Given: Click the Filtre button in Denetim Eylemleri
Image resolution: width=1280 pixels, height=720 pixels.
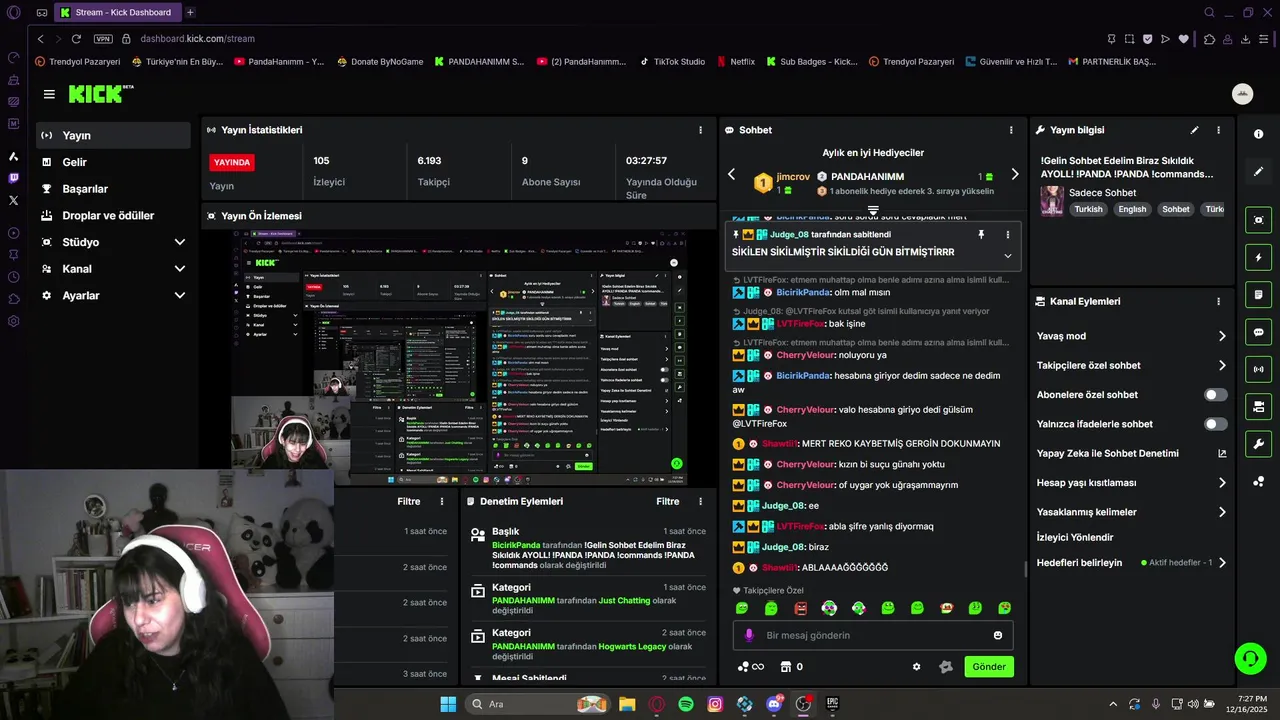Looking at the screenshot, I should coord(667,501).
